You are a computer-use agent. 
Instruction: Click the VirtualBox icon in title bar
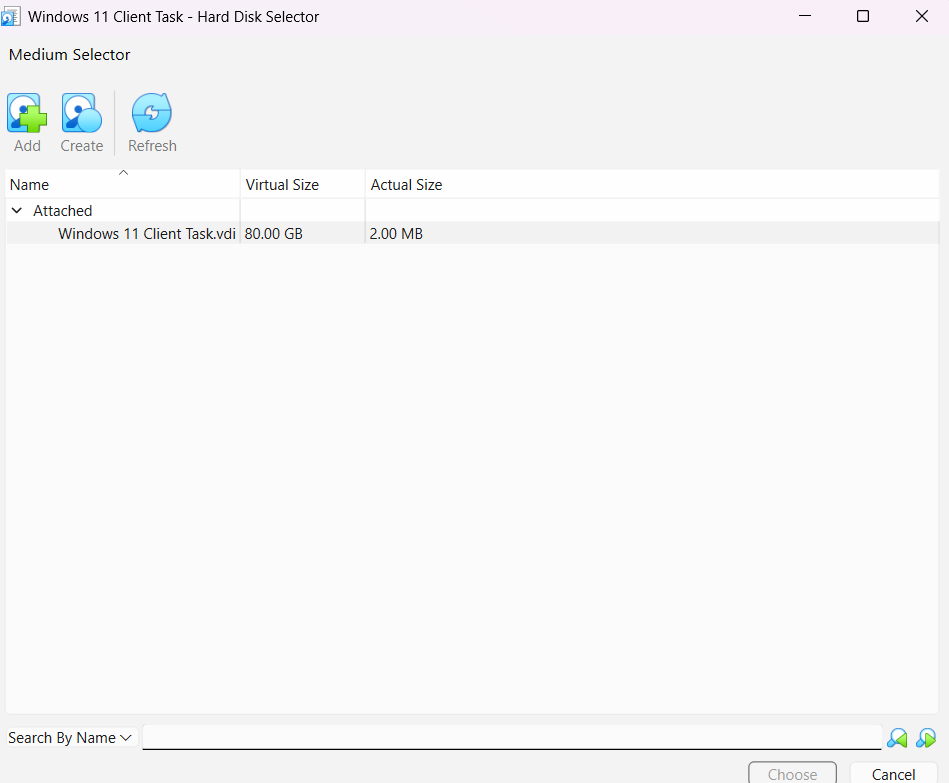click(11, 16)
